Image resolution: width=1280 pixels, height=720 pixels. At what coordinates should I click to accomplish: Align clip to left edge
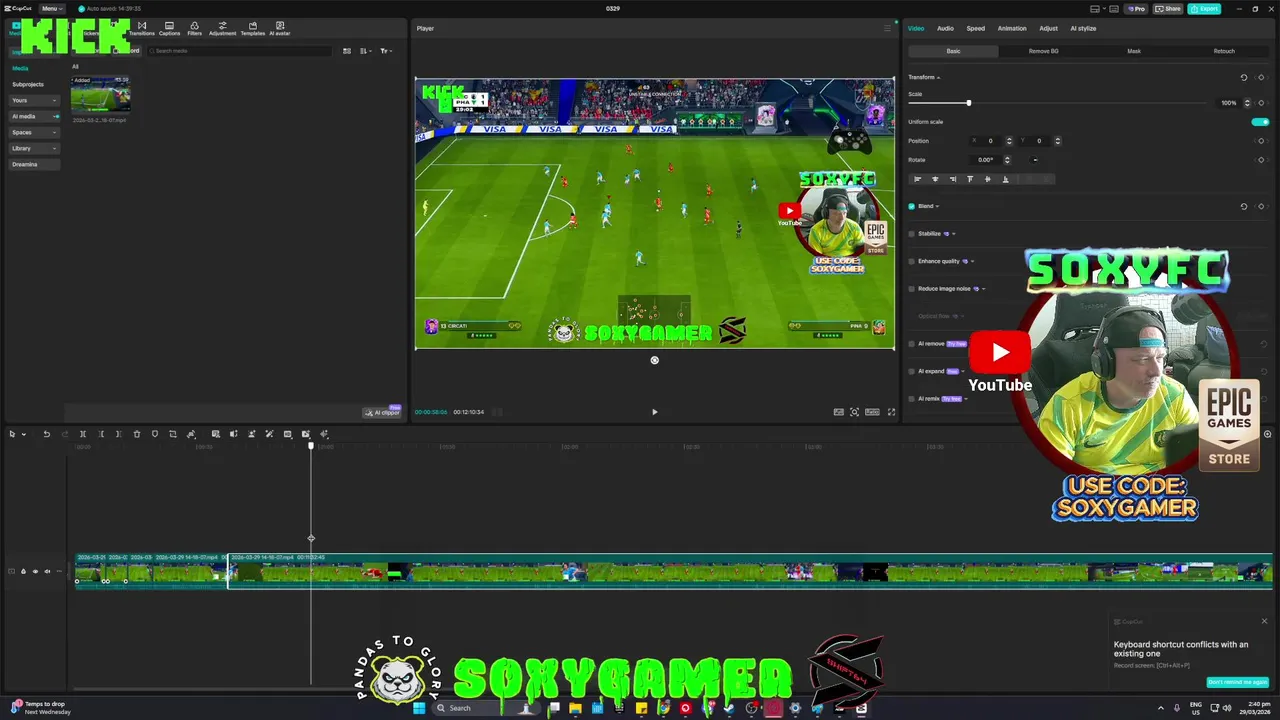pos(917,179)
